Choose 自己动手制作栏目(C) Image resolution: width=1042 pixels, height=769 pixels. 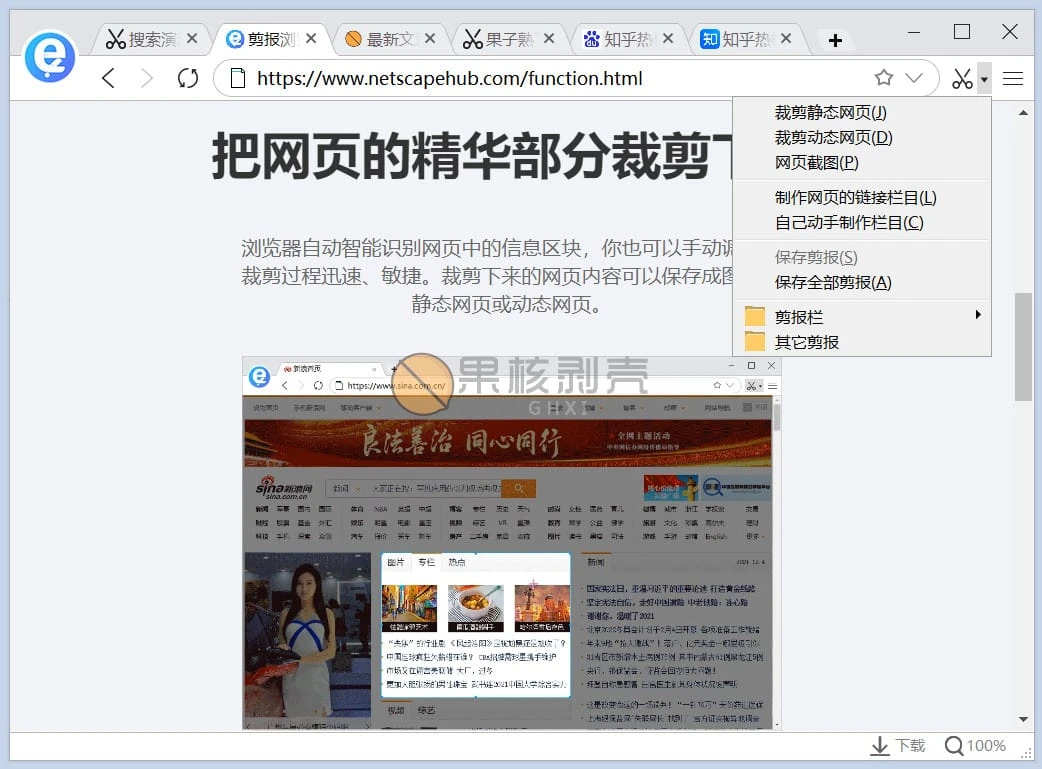point(861,223)
